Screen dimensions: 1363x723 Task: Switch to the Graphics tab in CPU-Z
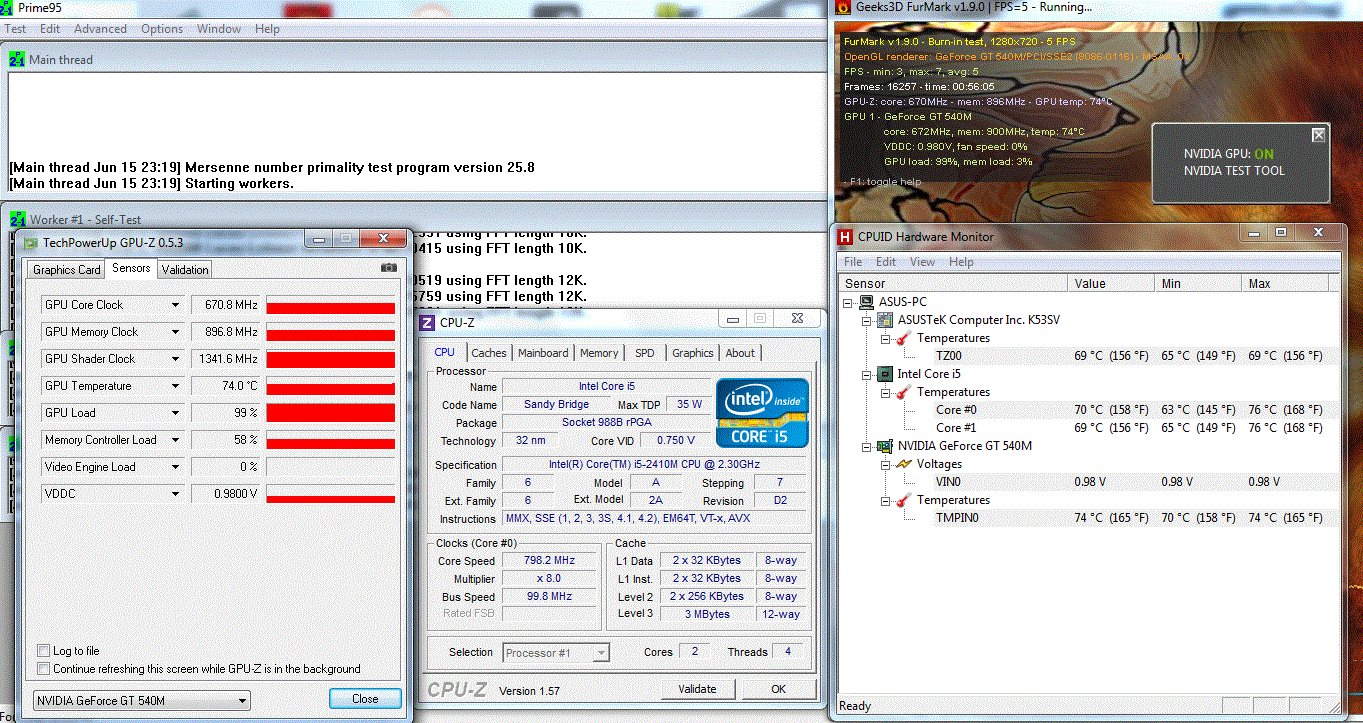693,353
